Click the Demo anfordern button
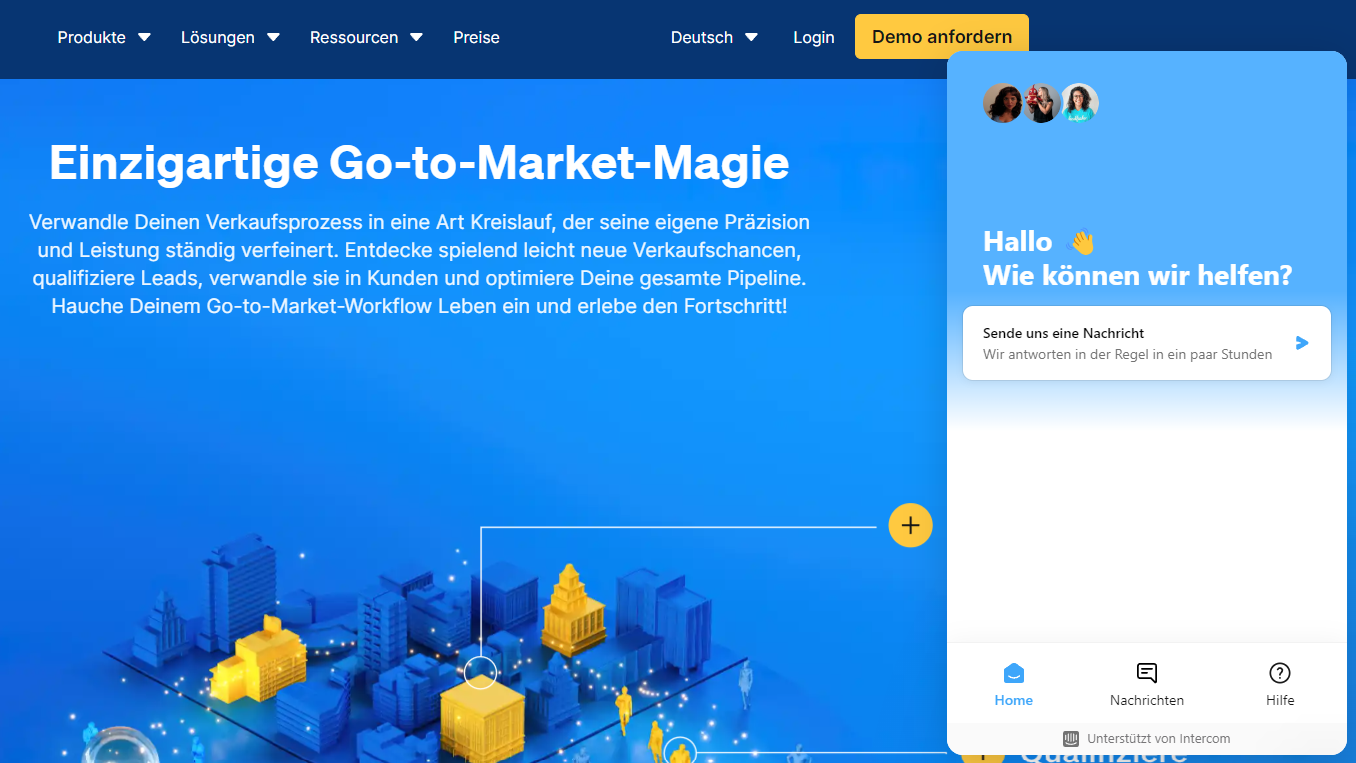The height and width of the screenshot is (763, 1356). 942,37
